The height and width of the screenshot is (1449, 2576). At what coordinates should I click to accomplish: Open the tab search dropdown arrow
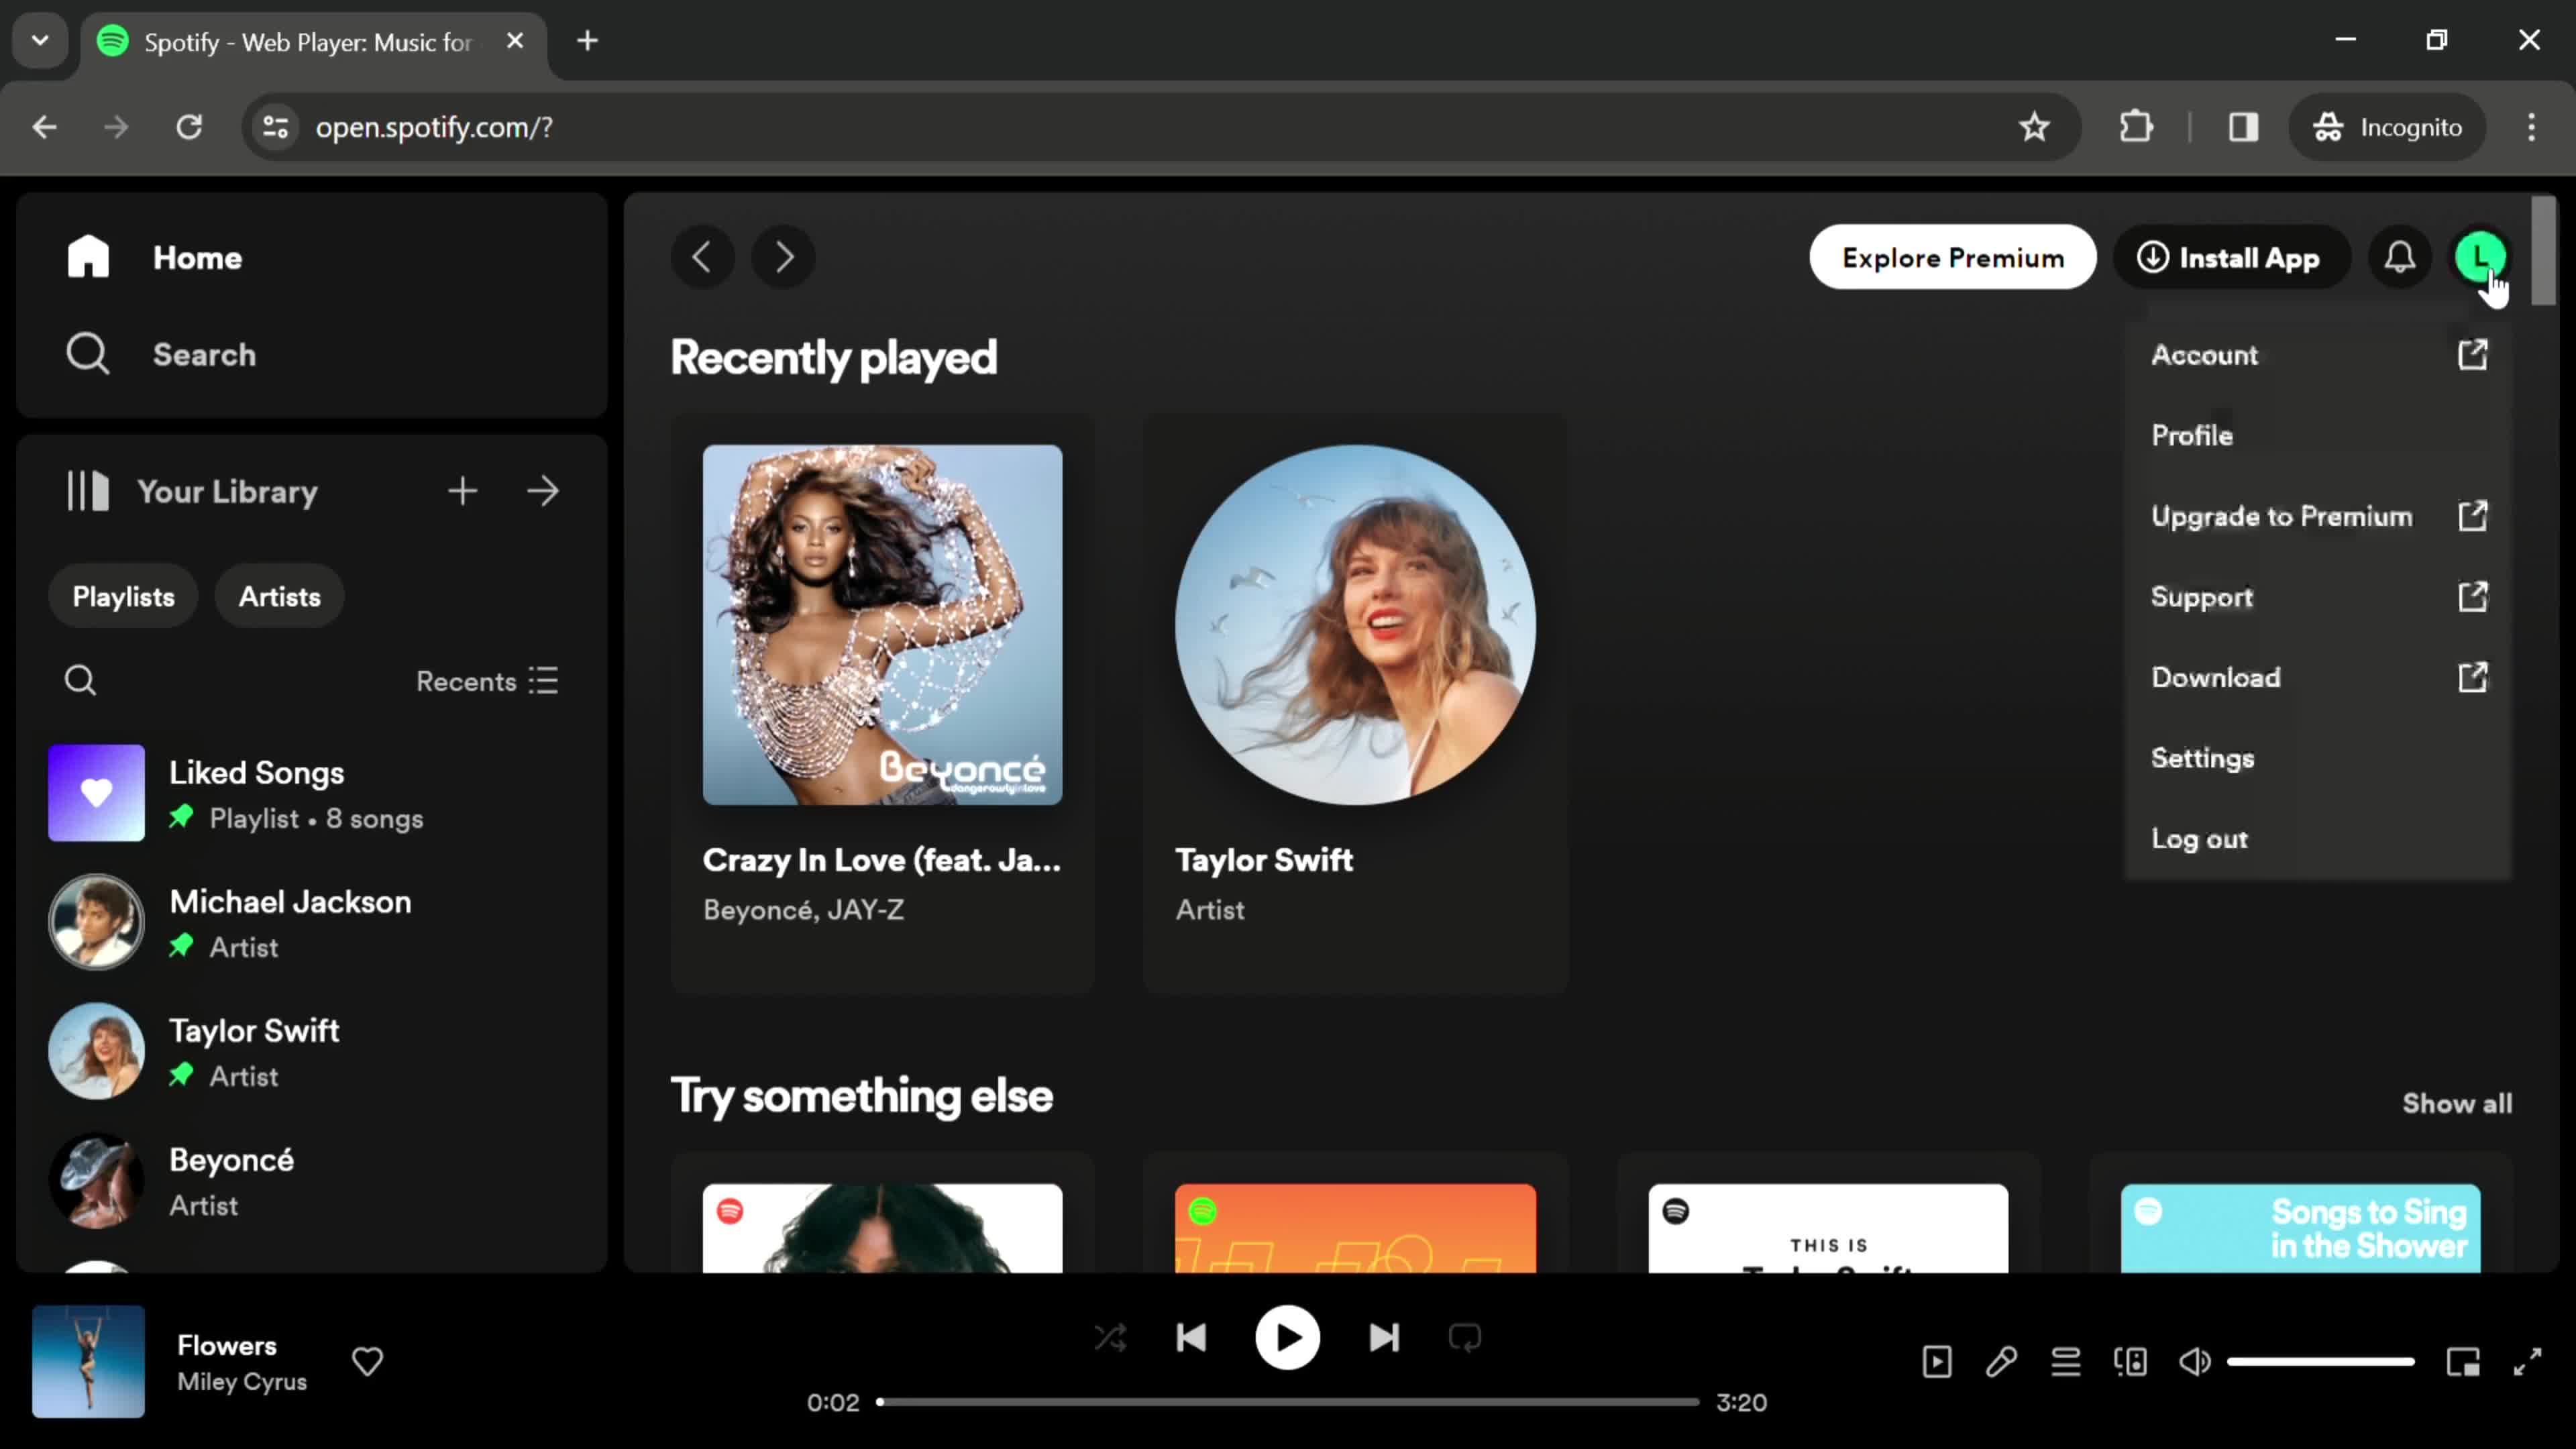click(40, 41)
